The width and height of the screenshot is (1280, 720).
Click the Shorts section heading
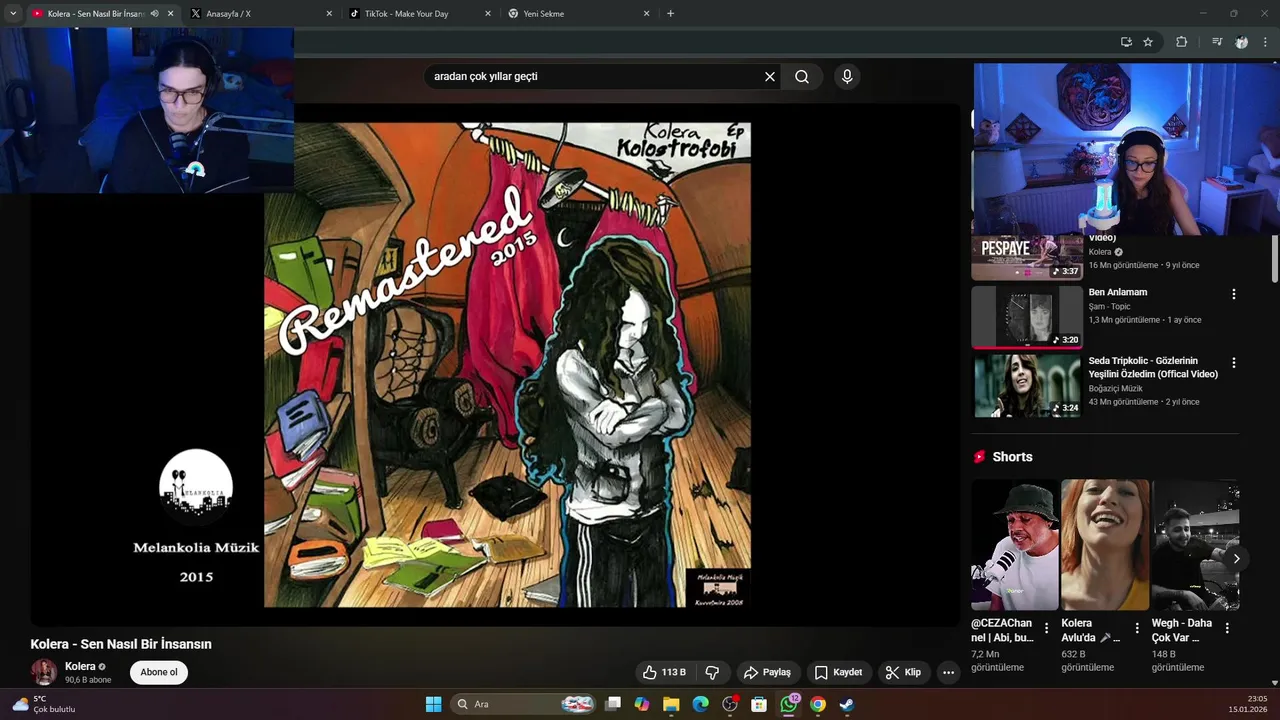click(x=1012, y=457)
